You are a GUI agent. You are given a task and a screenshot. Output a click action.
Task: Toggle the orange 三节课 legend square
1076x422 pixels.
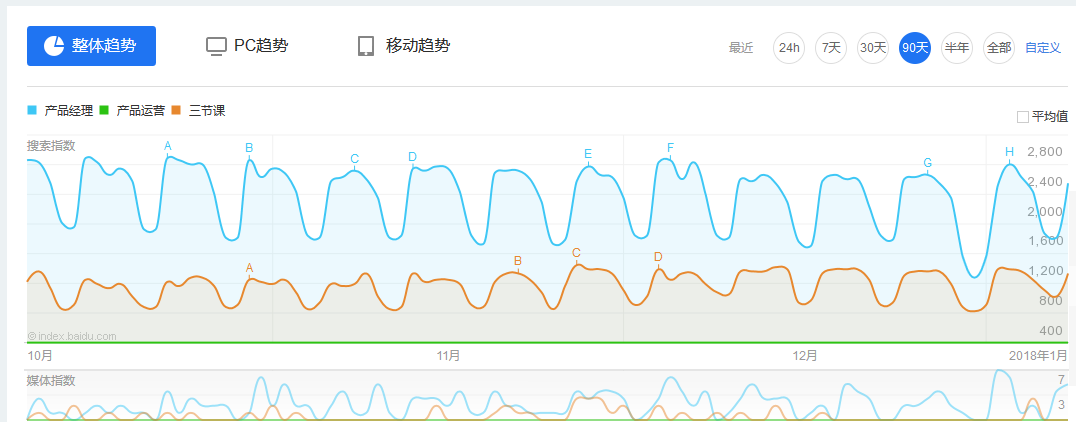(x=176, y=110)
